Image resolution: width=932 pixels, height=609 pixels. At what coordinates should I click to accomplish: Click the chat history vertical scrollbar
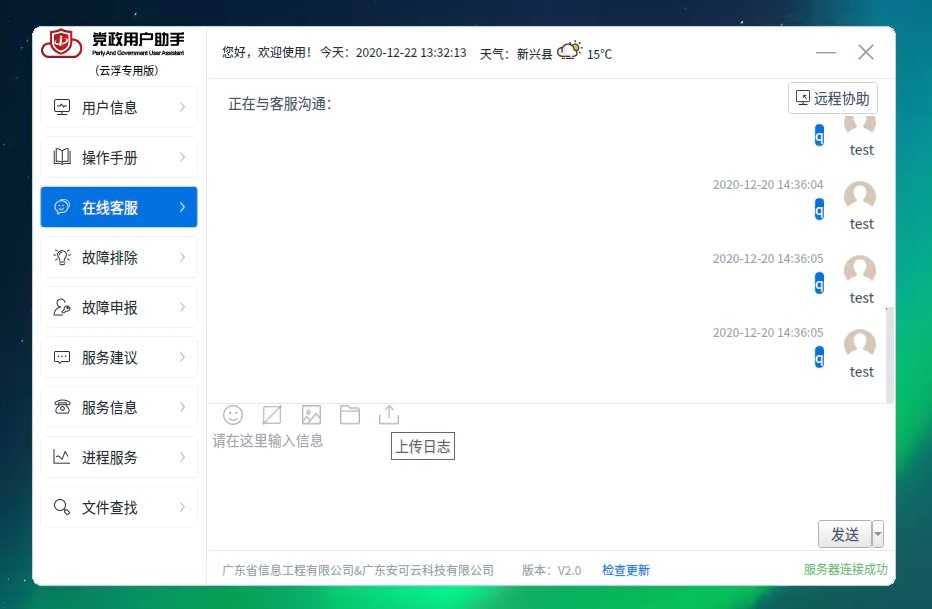tap(890, 354)
